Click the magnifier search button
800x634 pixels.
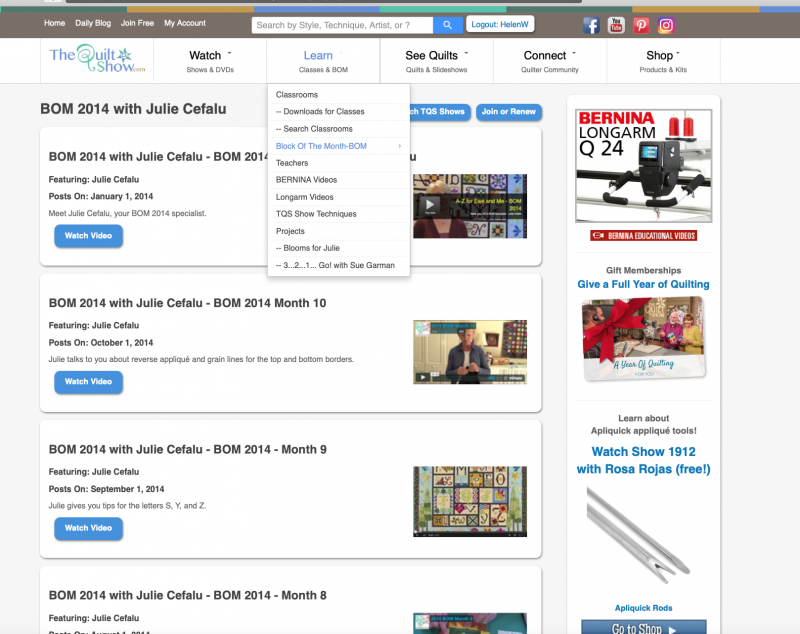(448, 25)
